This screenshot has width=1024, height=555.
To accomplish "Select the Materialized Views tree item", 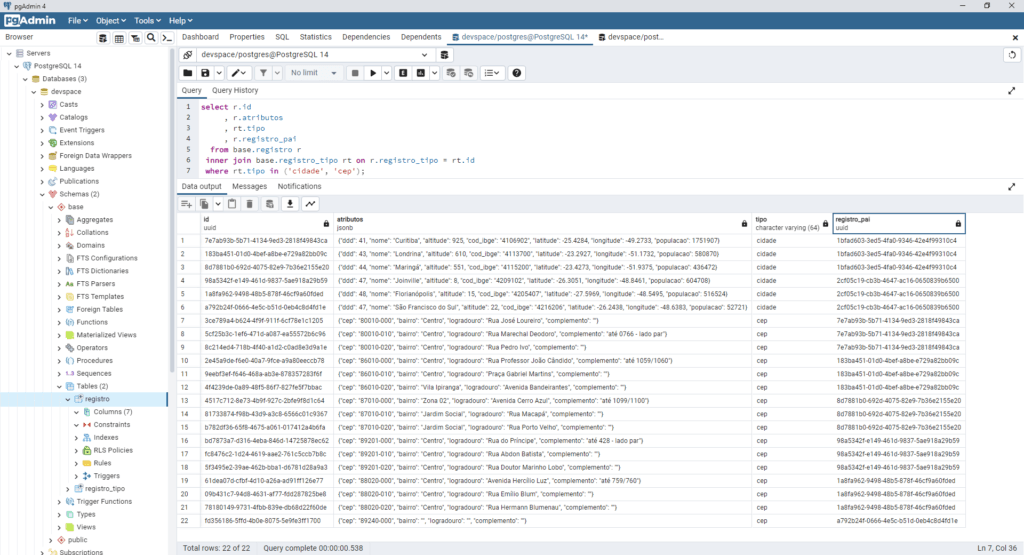I will click(106, 335).
